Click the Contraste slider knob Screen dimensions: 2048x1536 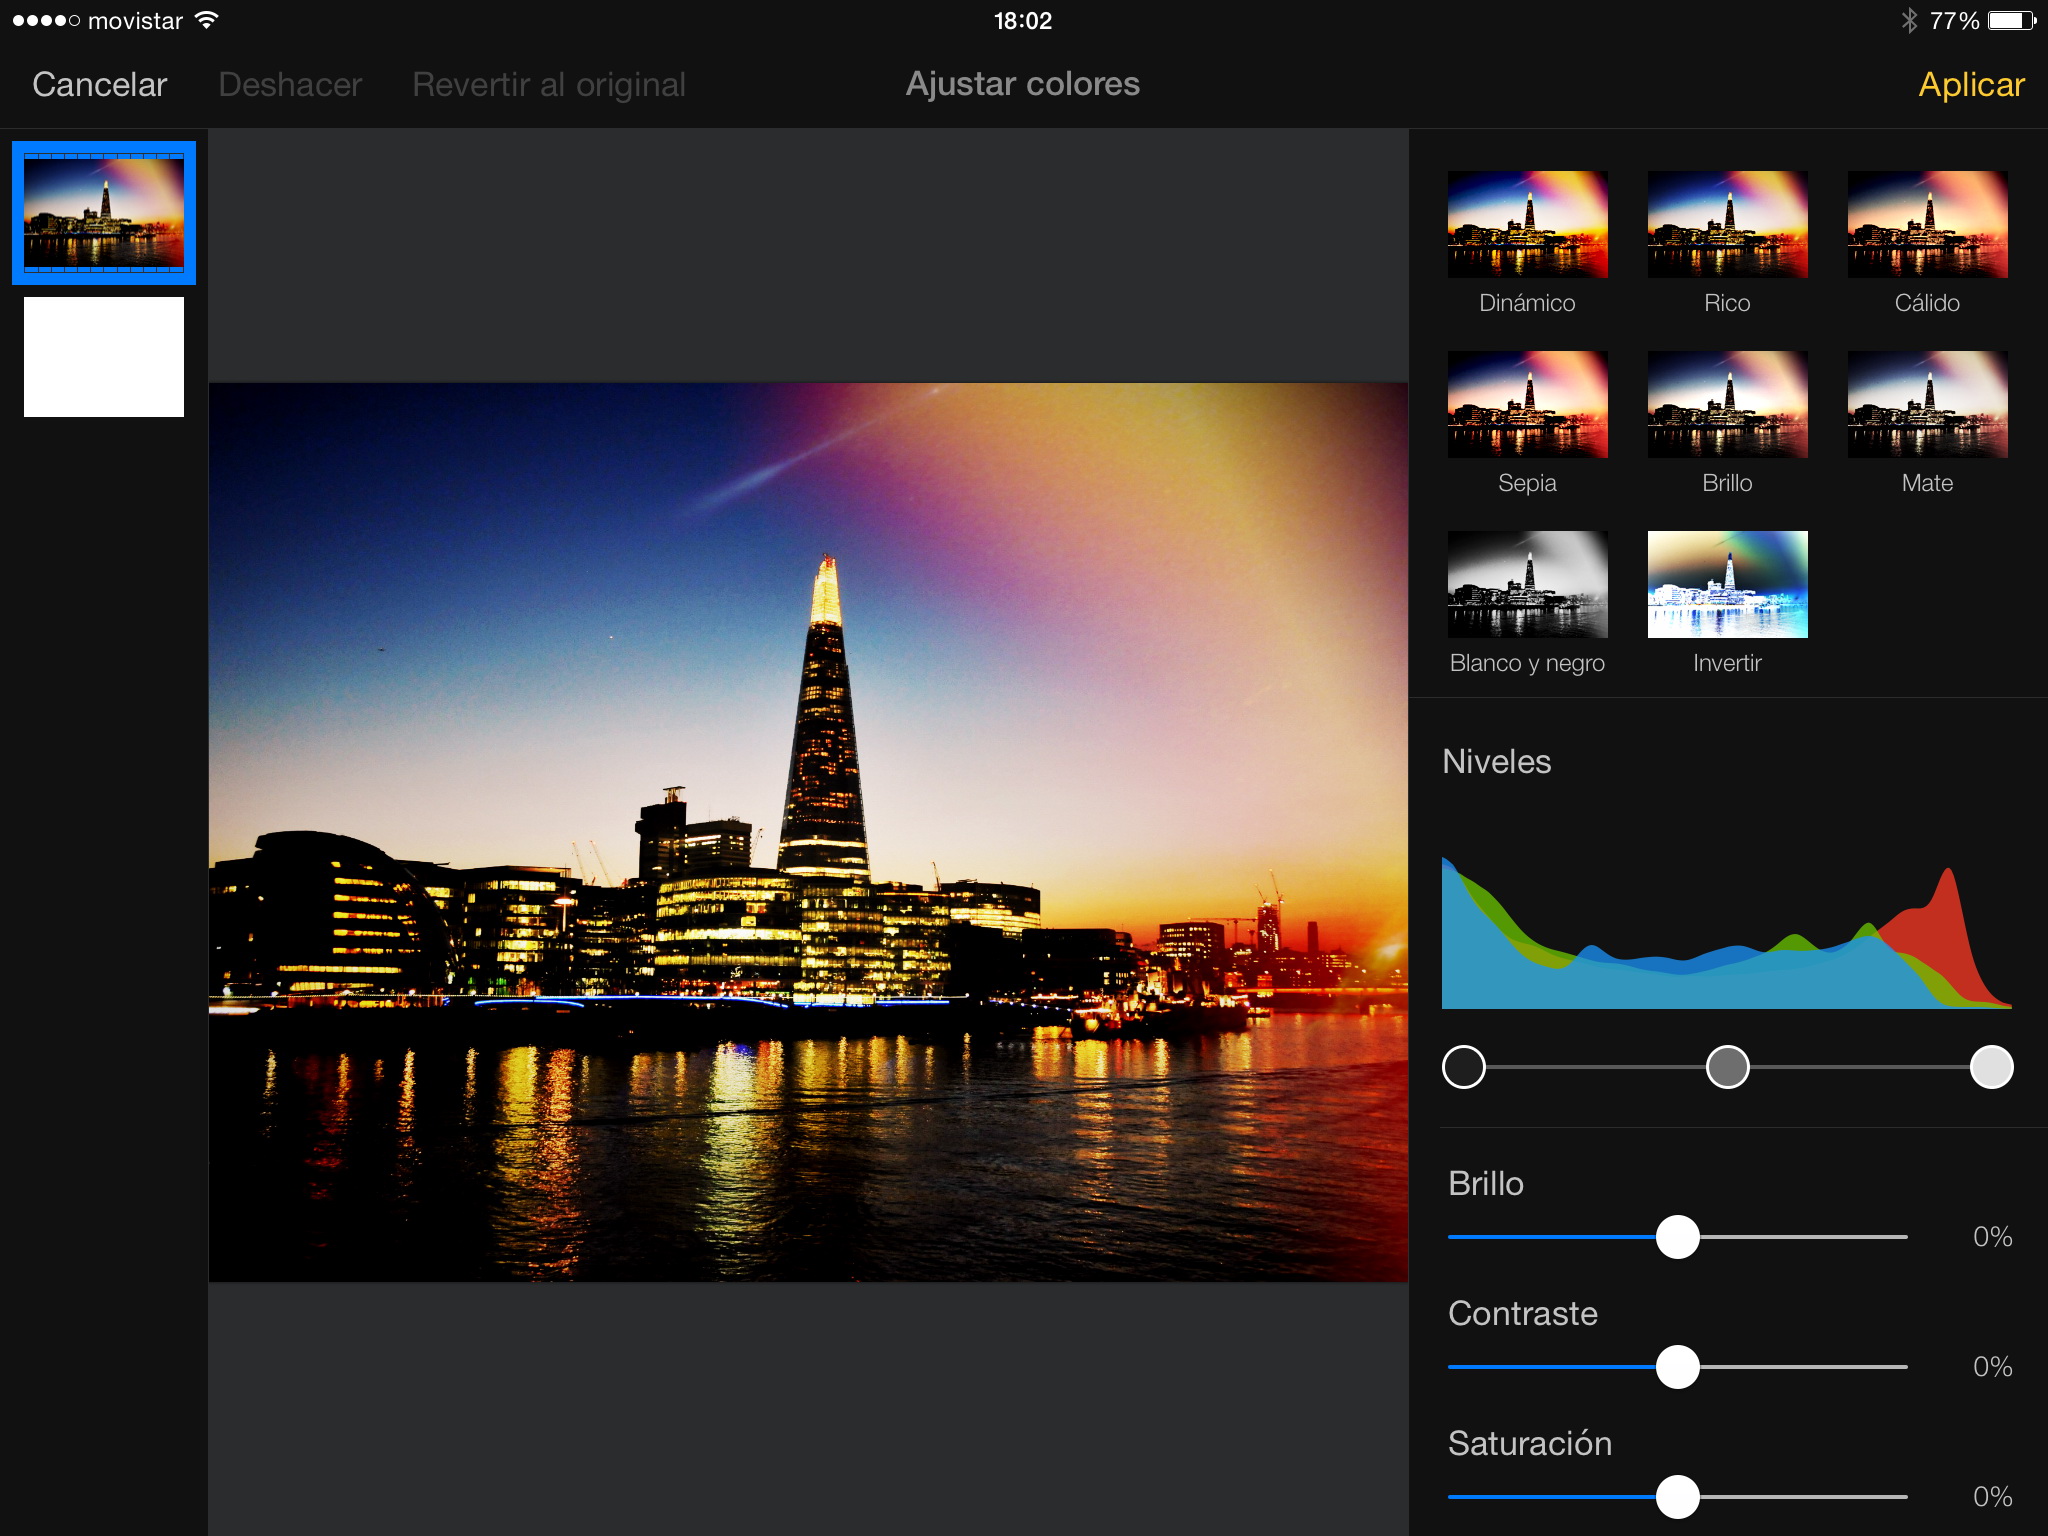[1677, 1367]
